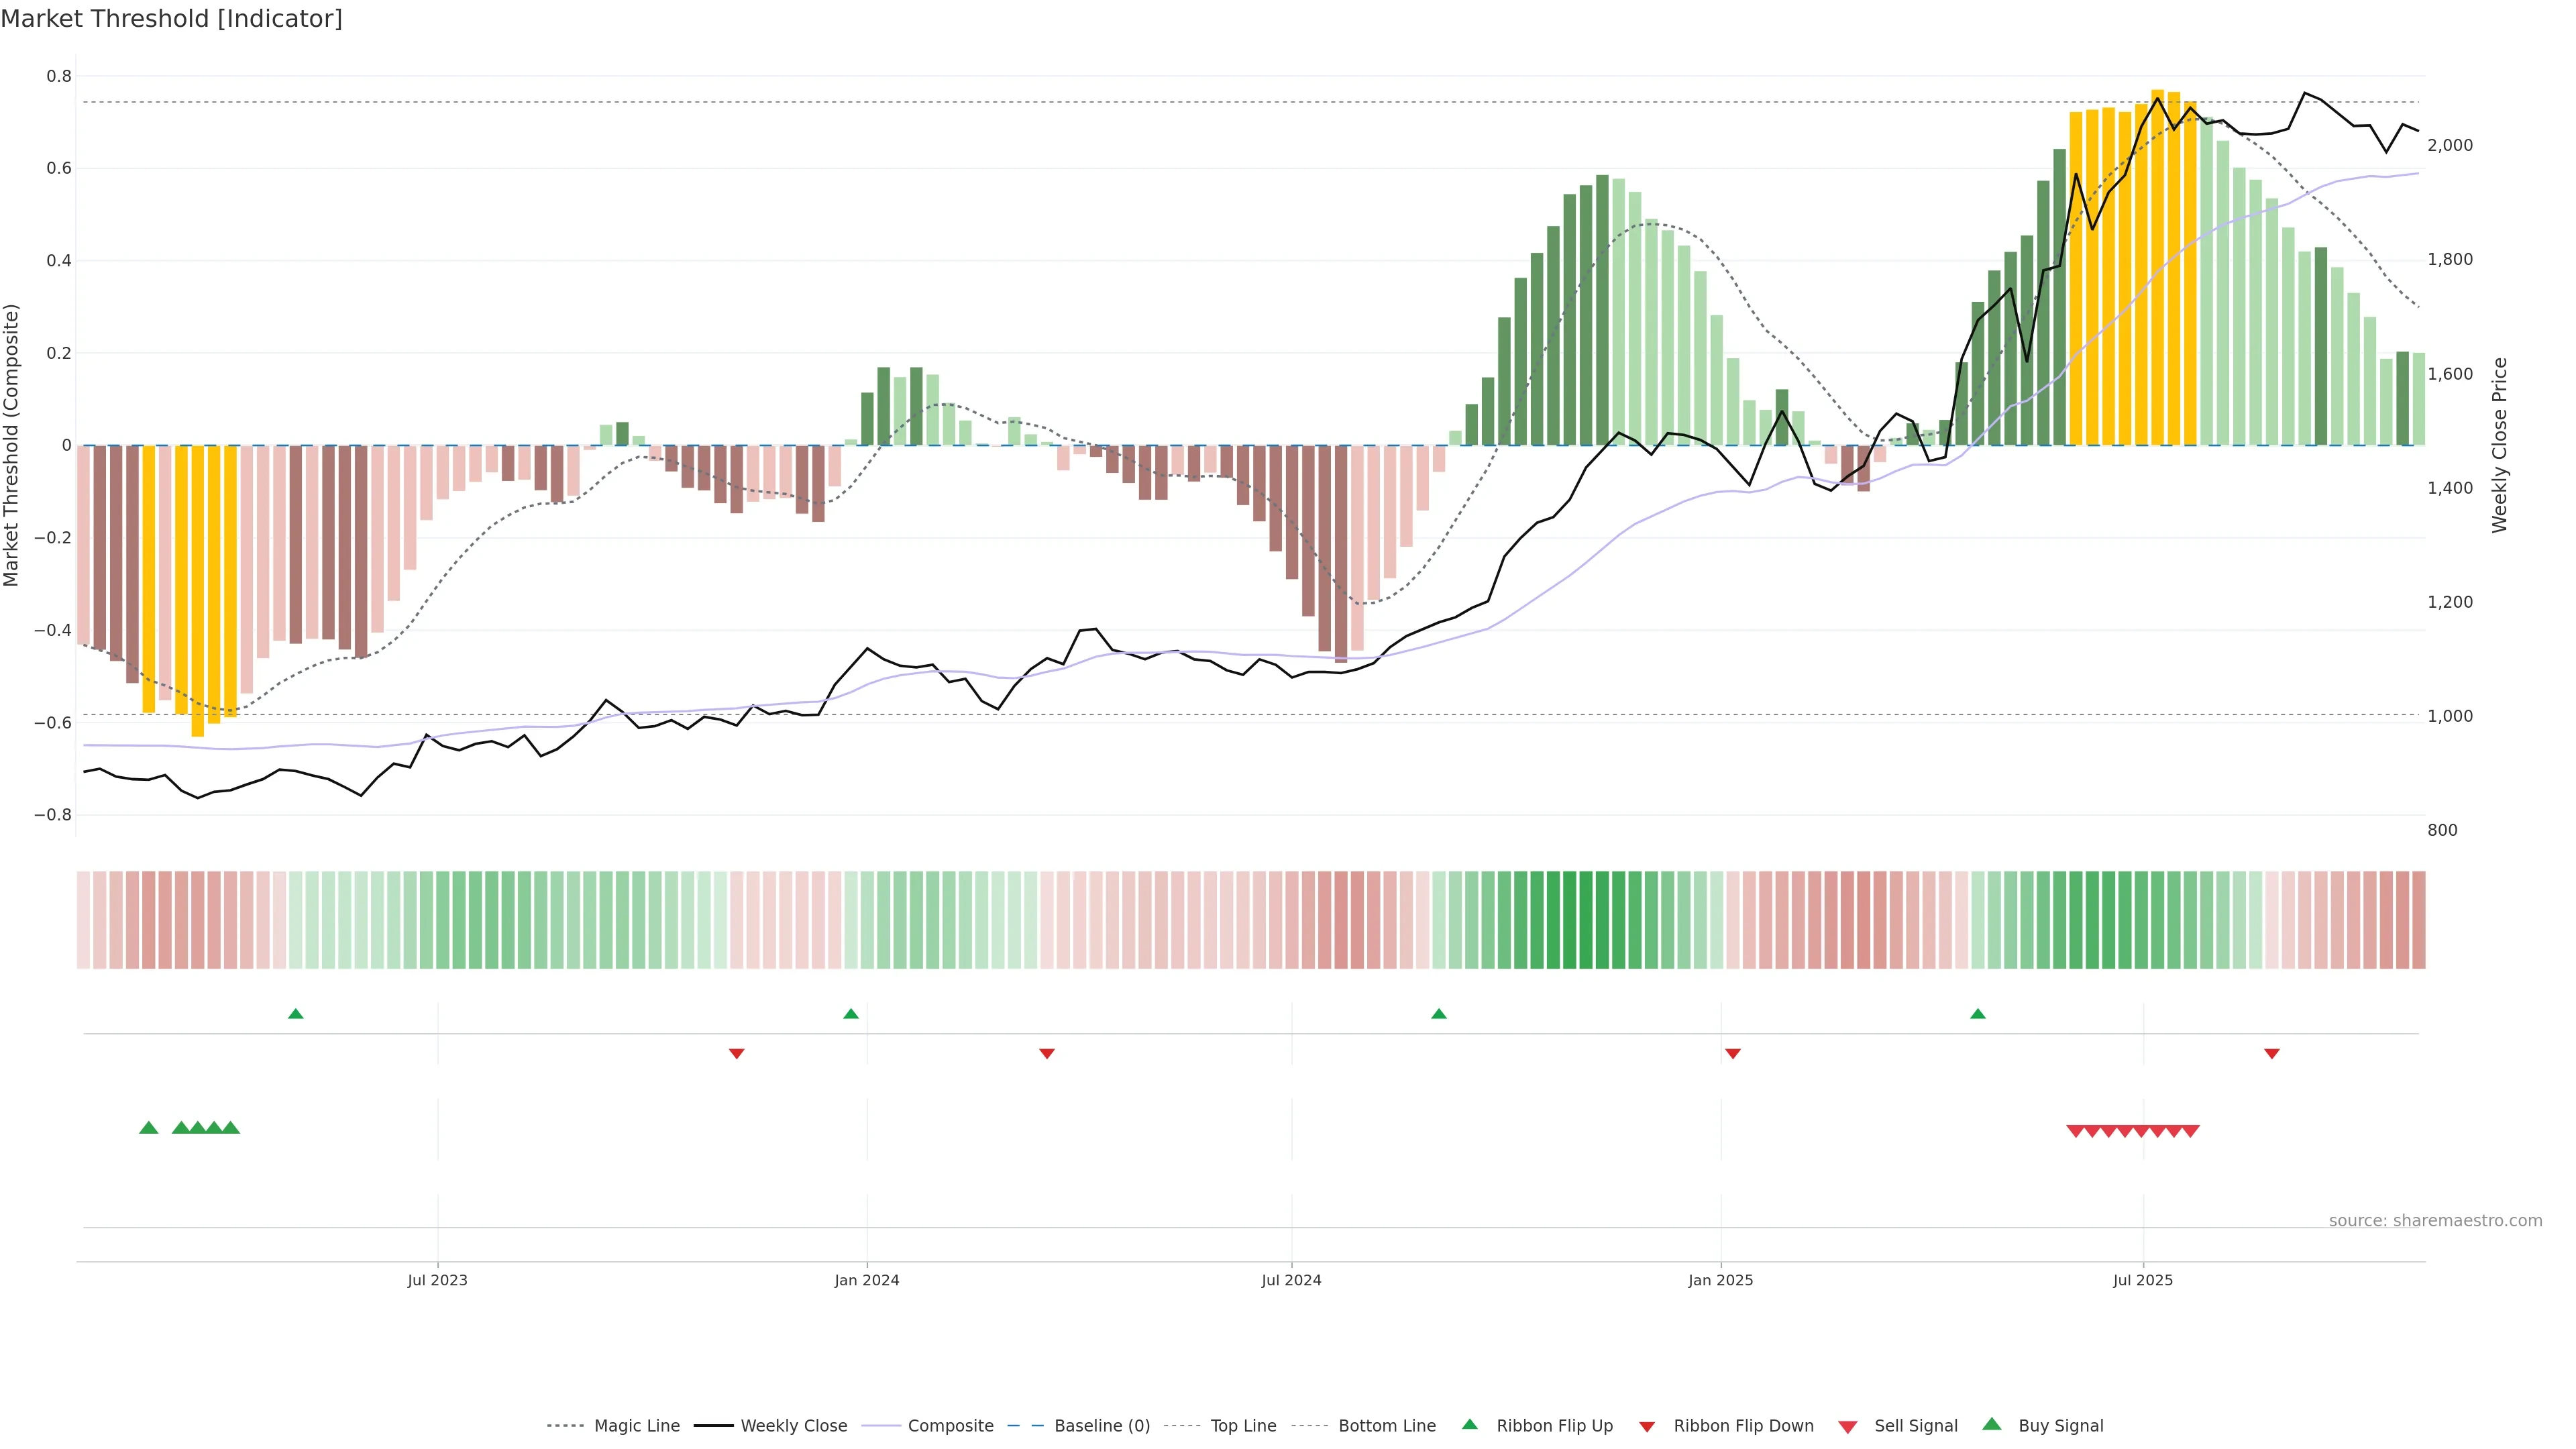The height and width of the screenshot is (1449, 2576).
Task: Open the source: sharemaestro.com link
Action: pyautogui.click(x=2435, y=1221)
